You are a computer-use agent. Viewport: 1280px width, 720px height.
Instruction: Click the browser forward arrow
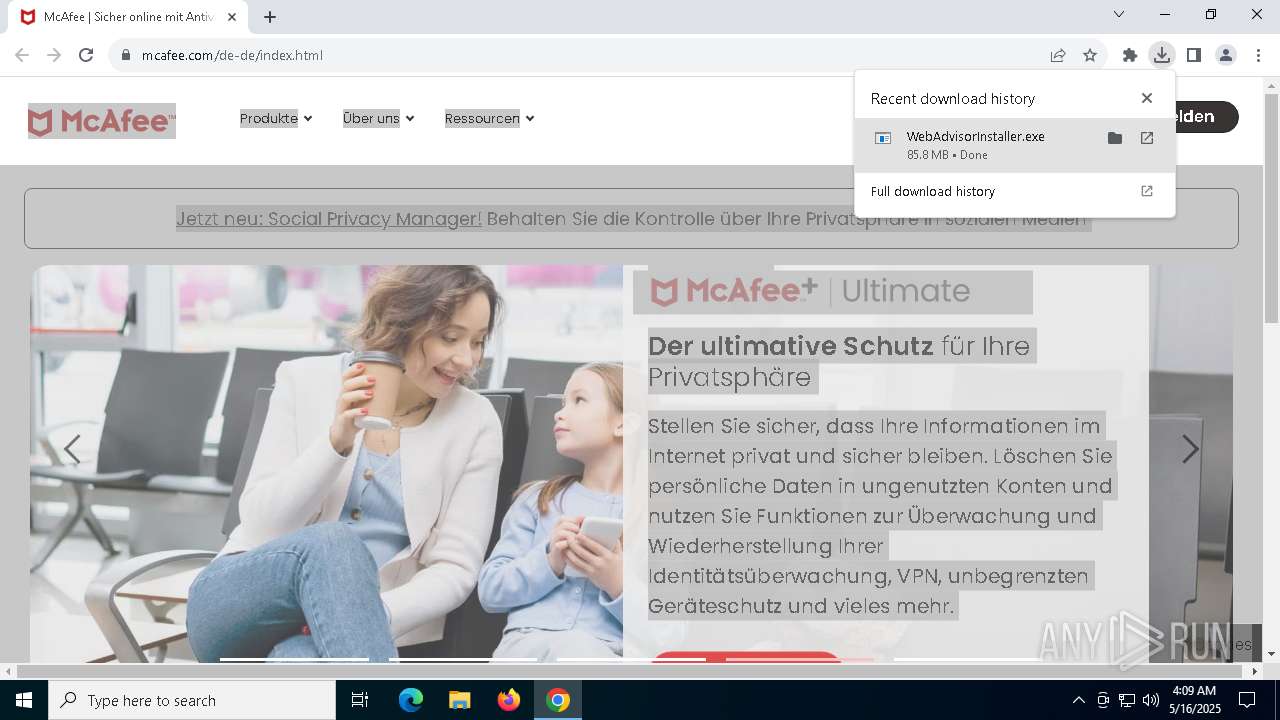point(54,55)
